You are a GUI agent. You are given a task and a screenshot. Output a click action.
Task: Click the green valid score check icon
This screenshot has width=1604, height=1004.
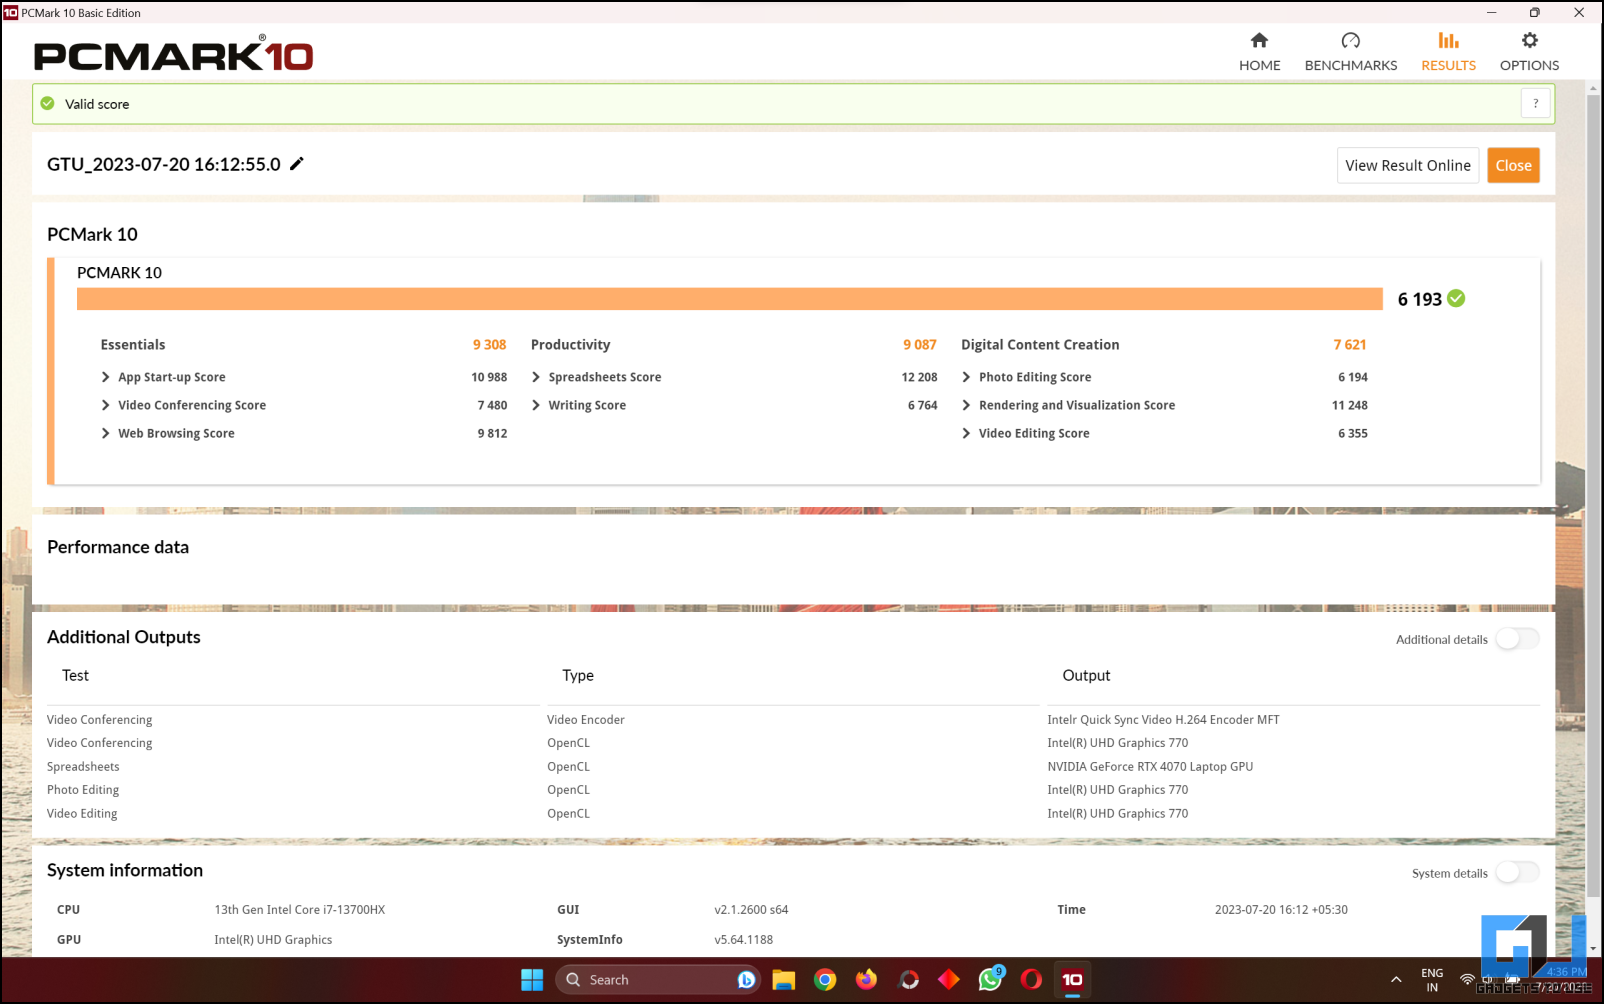[x=47, y=103]
